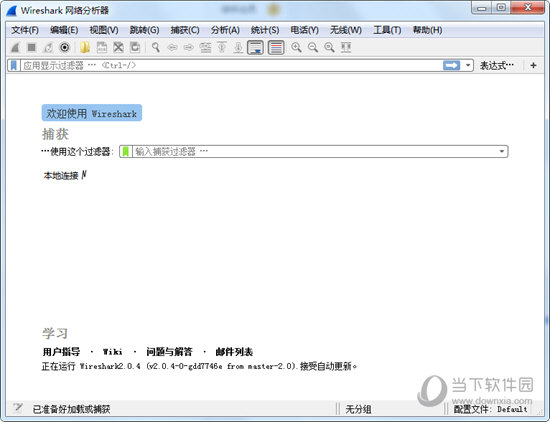Open the 捕获(C) menu

pyautogui.click(x=185, y=30)
